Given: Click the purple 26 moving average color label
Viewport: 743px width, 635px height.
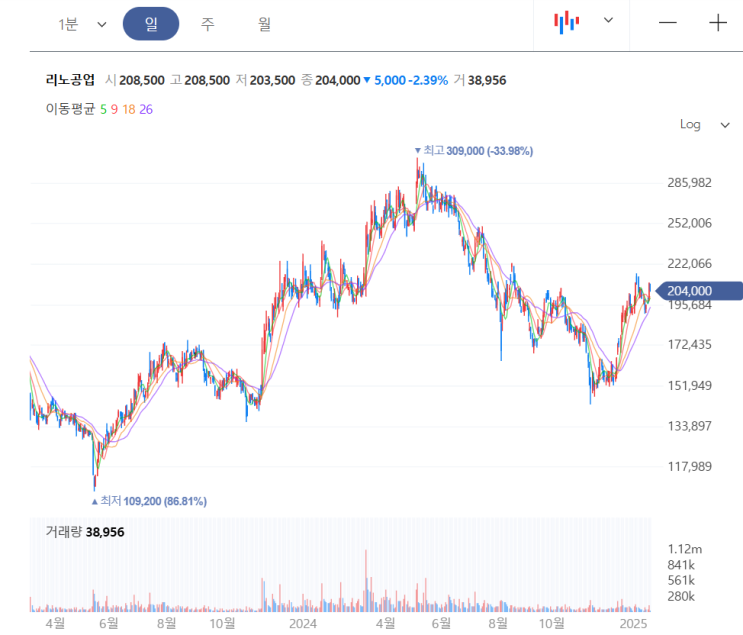Looking at the screenshot, I should (146, 108).
